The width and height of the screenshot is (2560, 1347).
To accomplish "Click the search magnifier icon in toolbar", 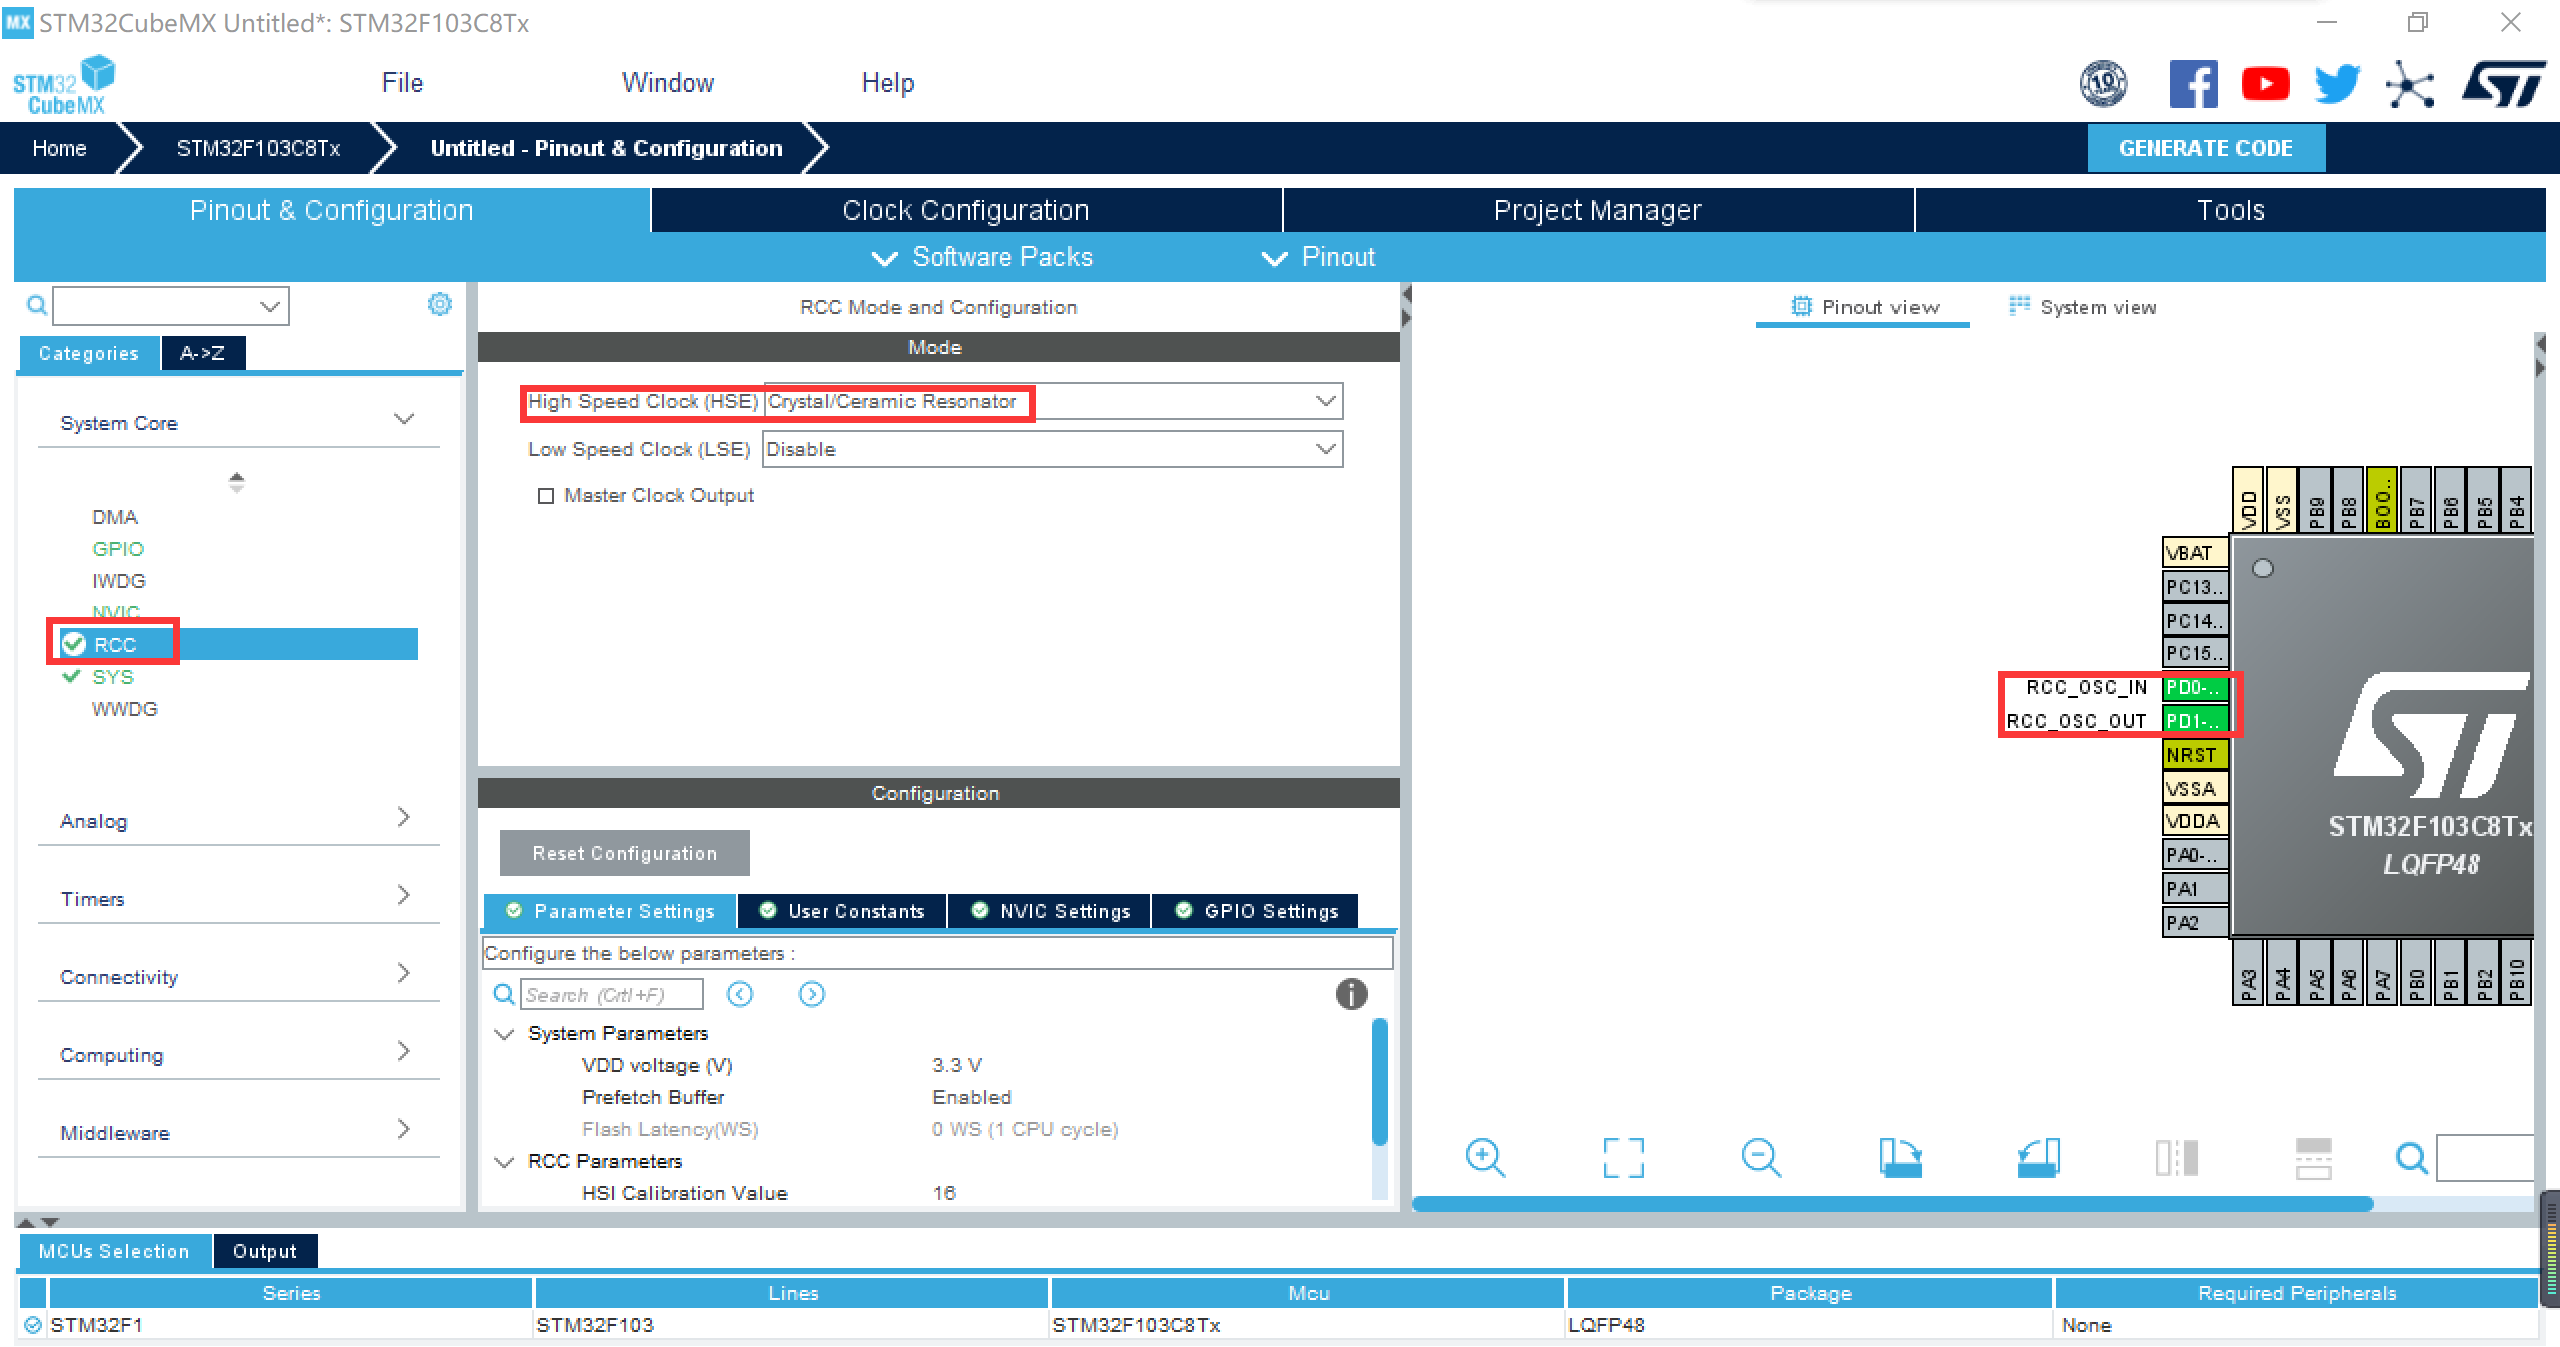I will click(x=2409, y=1157).
